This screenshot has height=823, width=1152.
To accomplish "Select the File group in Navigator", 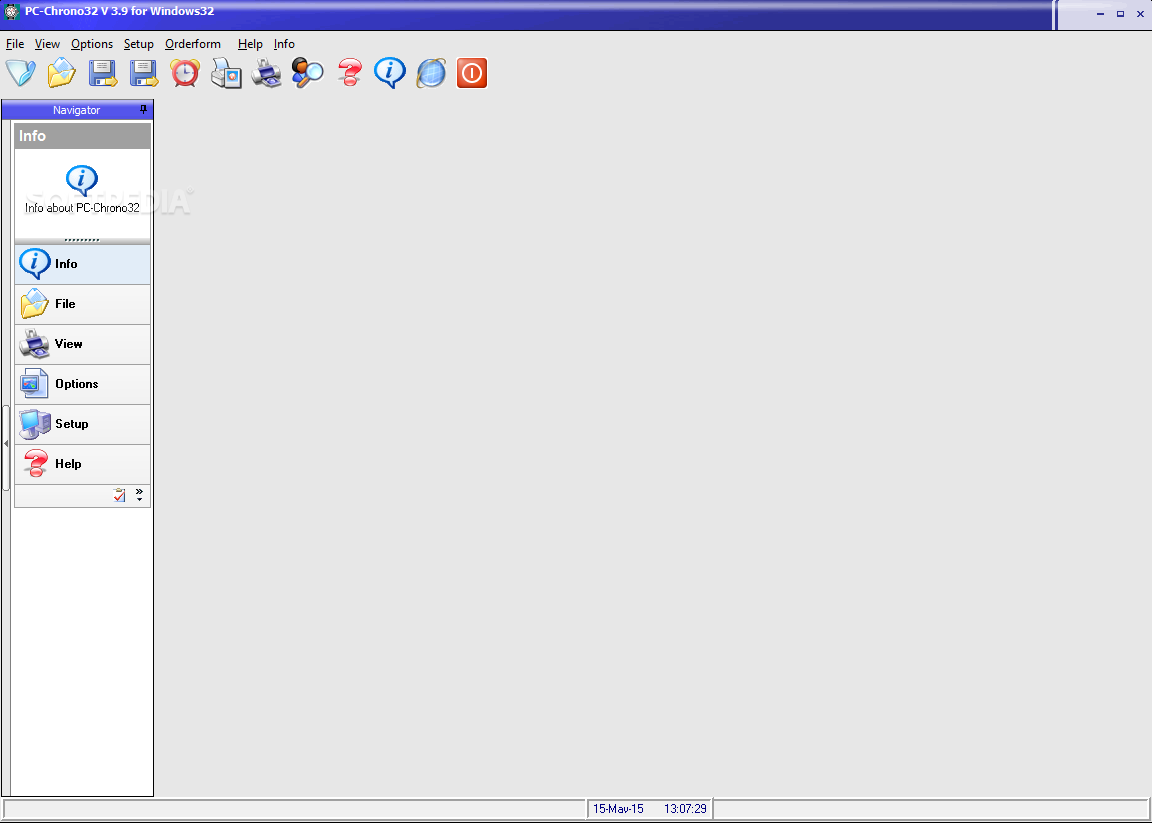I will [82, 304].
